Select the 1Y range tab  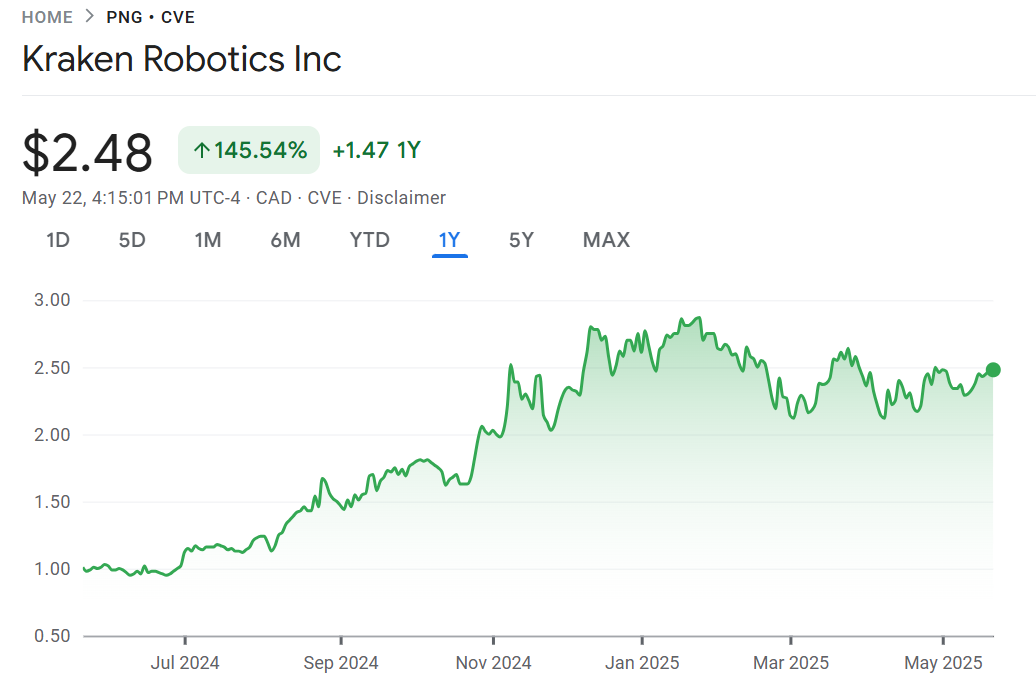[449, 240]
